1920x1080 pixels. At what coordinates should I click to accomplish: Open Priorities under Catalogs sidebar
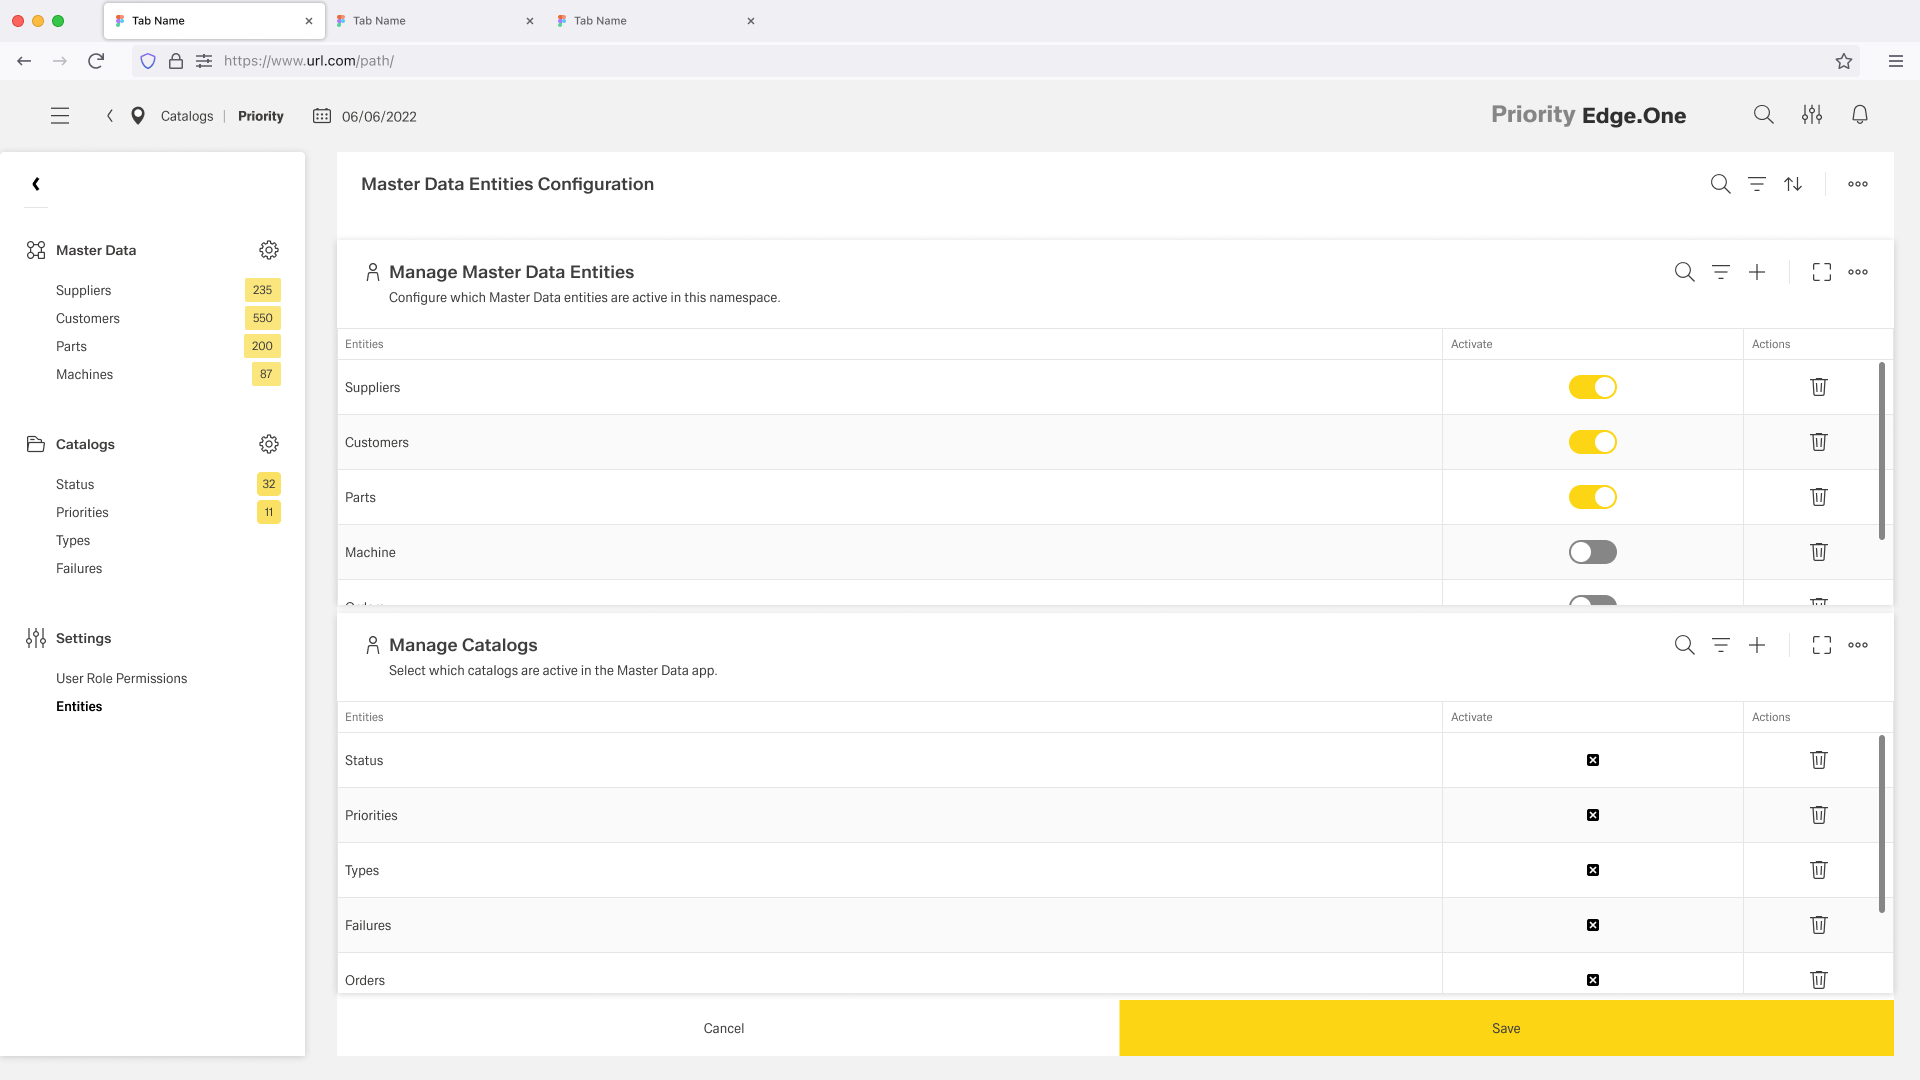[82, 512]
